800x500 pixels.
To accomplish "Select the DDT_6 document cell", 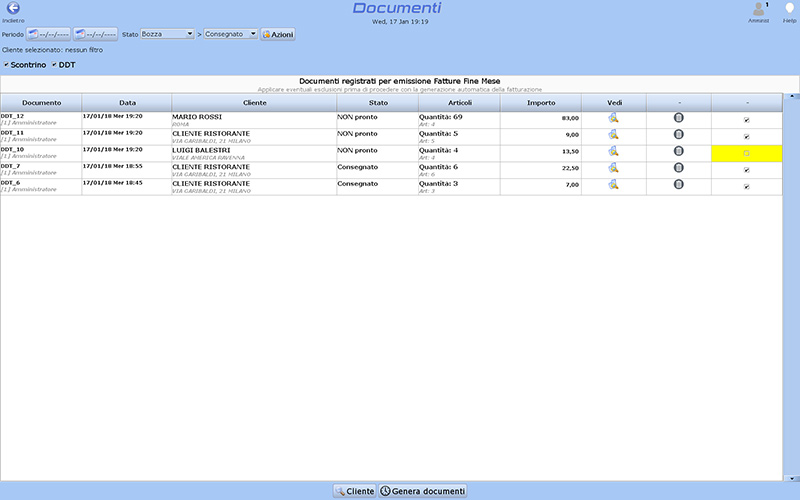I will click(x=41, y=187).
